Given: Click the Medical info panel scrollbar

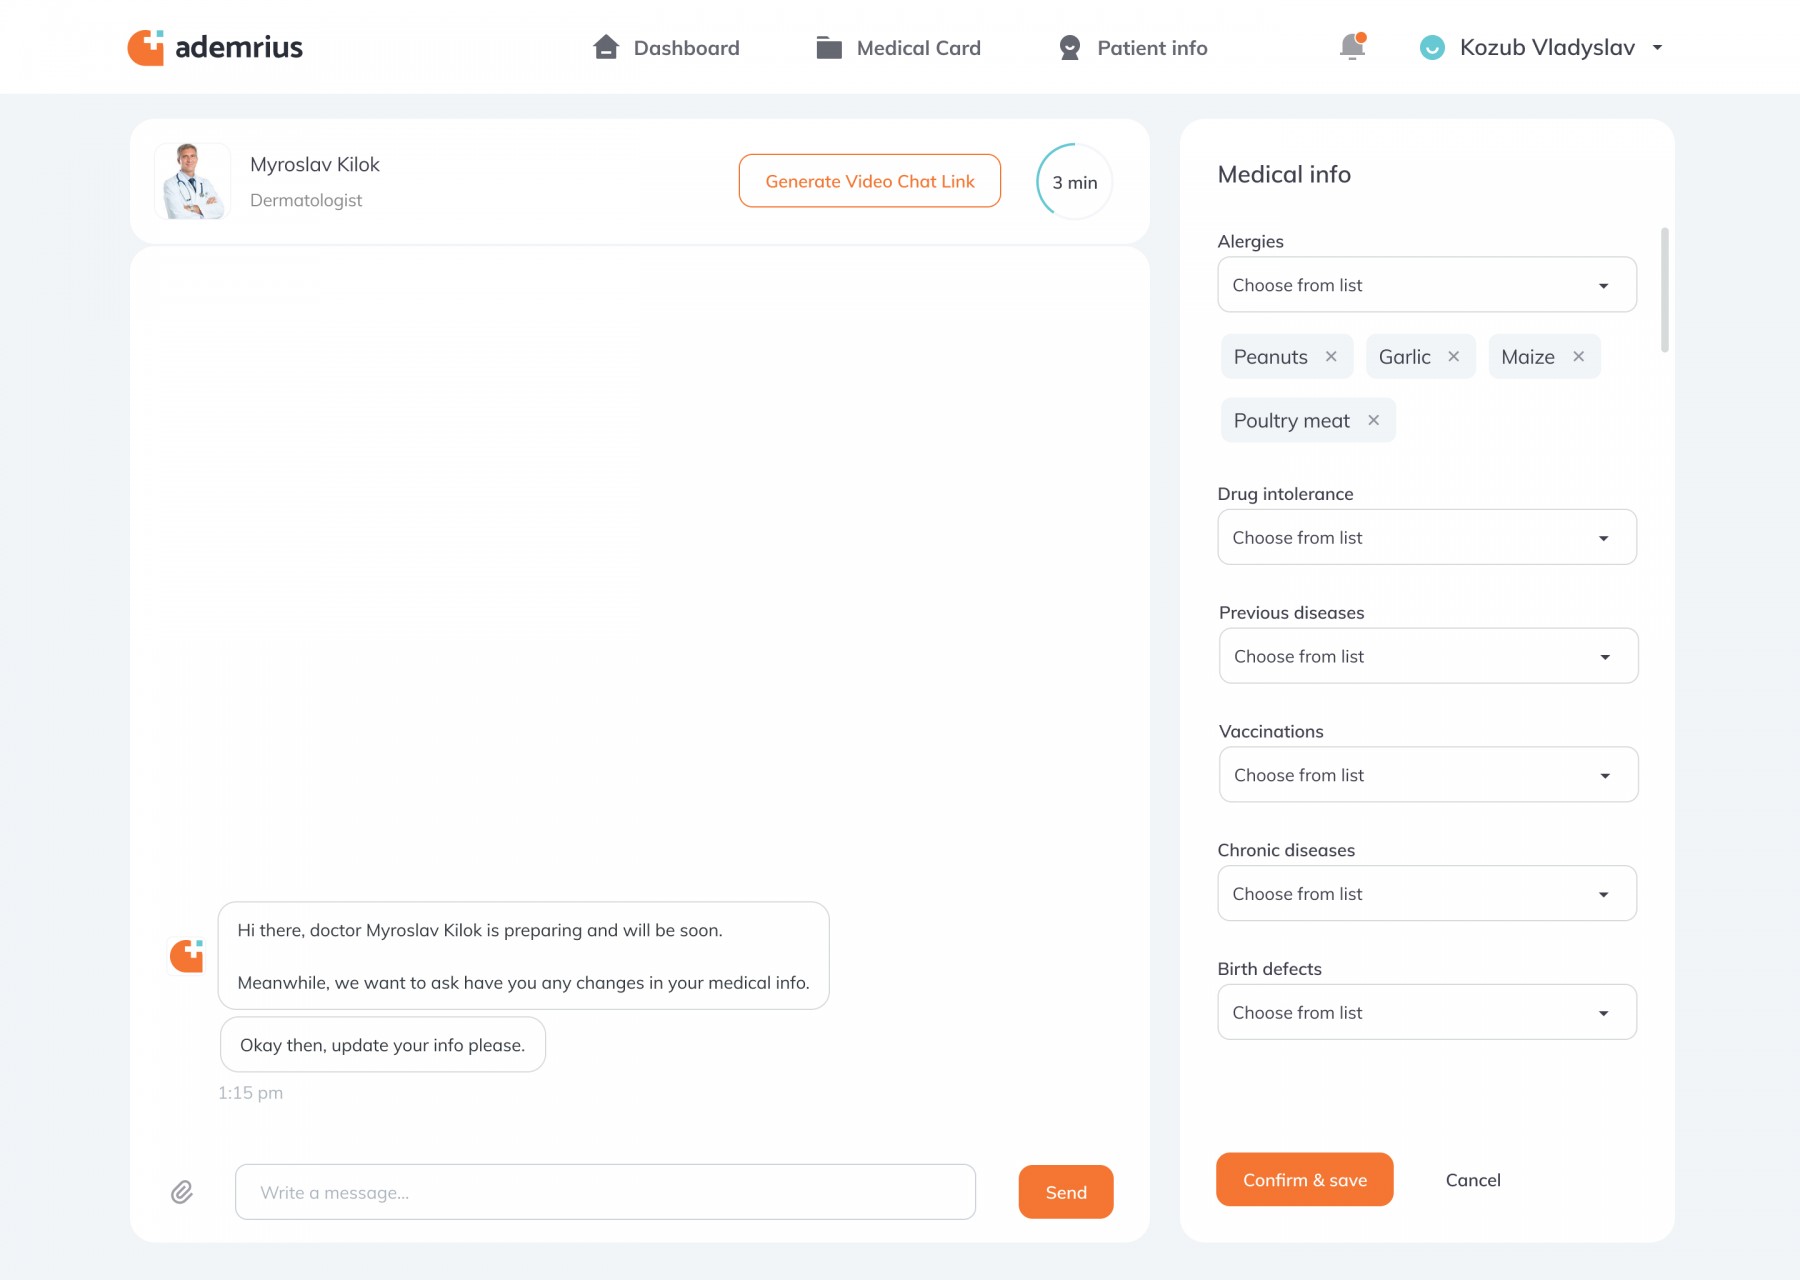Looking at the screenshot, I should (1664, 290).
